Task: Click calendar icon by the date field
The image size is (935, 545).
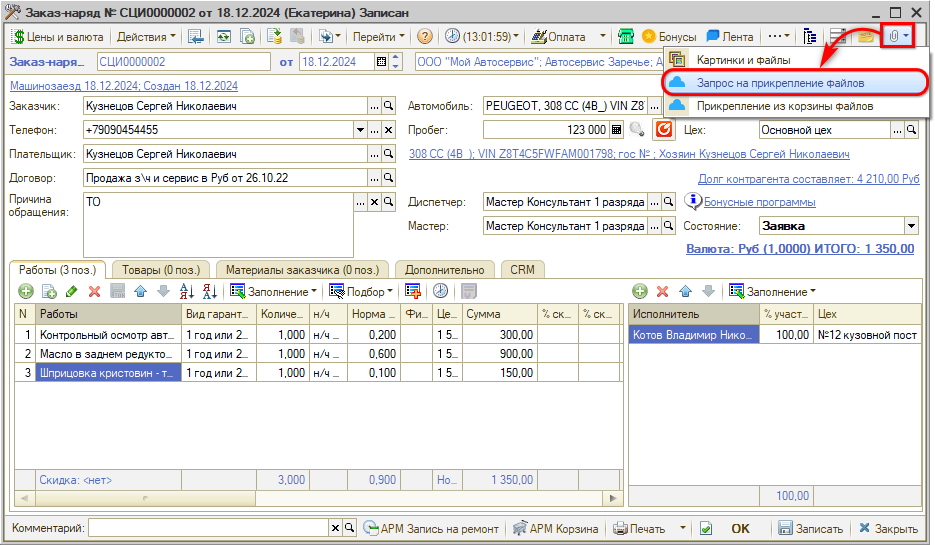Action: [381, 62]
